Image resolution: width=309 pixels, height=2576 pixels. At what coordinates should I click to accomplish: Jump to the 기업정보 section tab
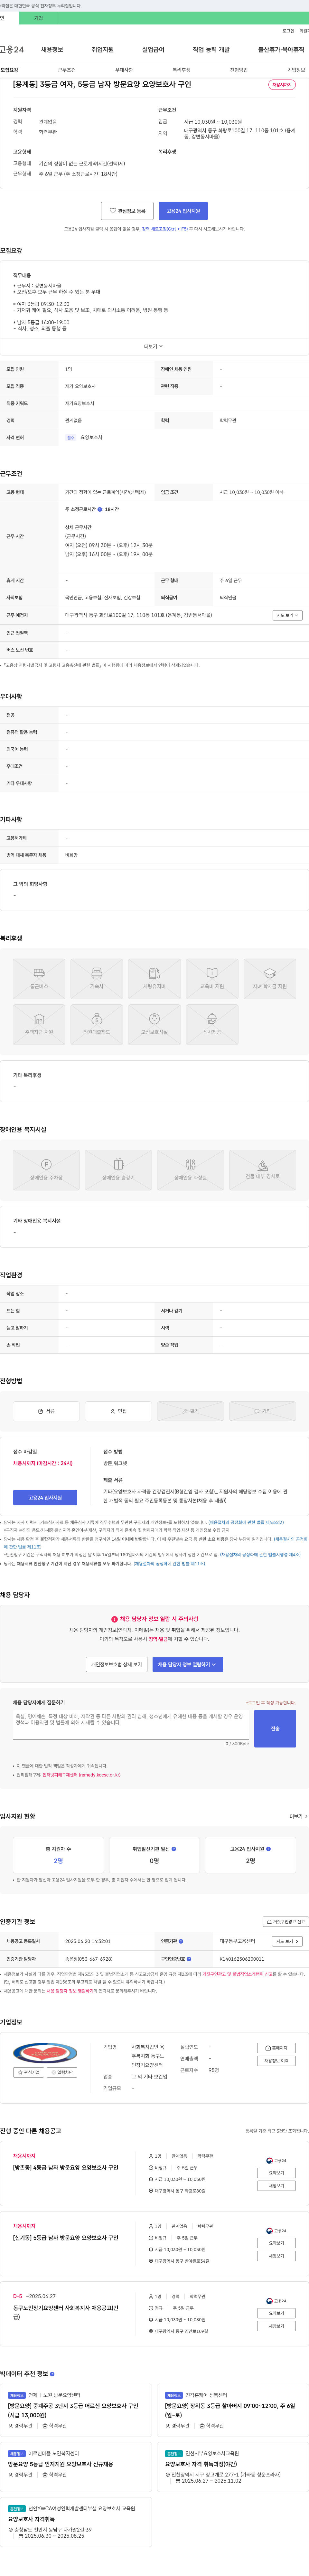296,70
